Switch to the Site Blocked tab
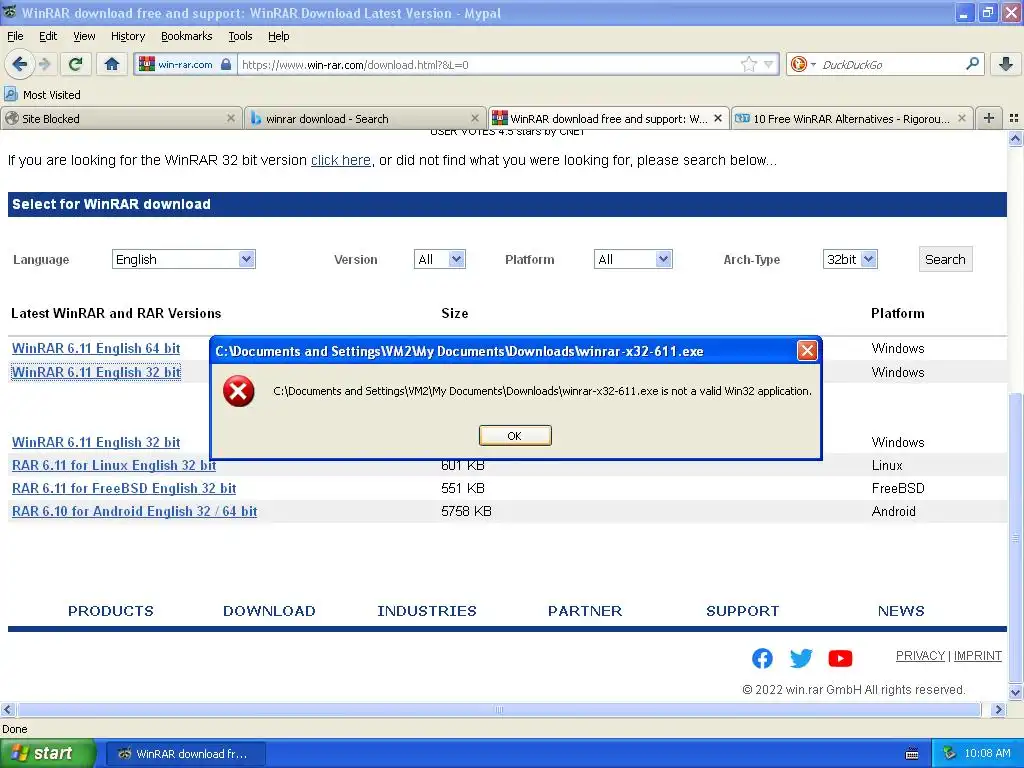Viewport: 1024px width, 768px height. (121, 118)
